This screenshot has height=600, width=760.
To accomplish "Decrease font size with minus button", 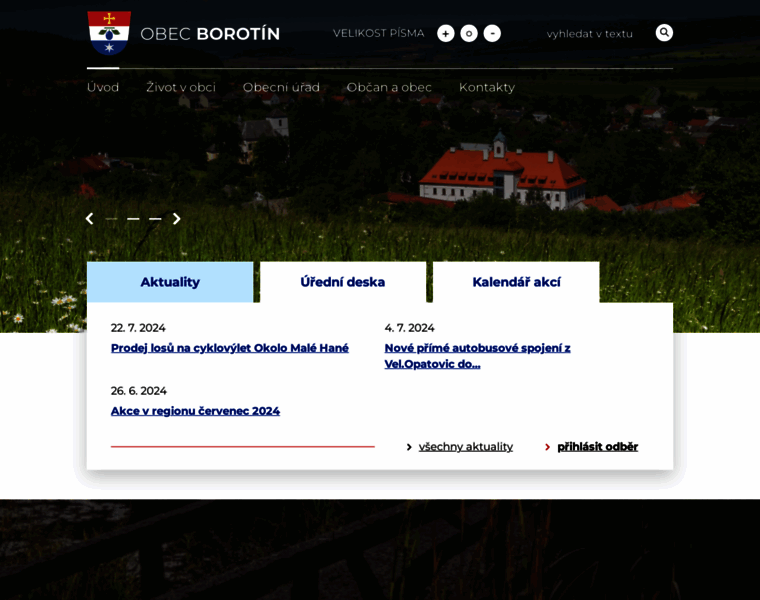I will 492,33.
